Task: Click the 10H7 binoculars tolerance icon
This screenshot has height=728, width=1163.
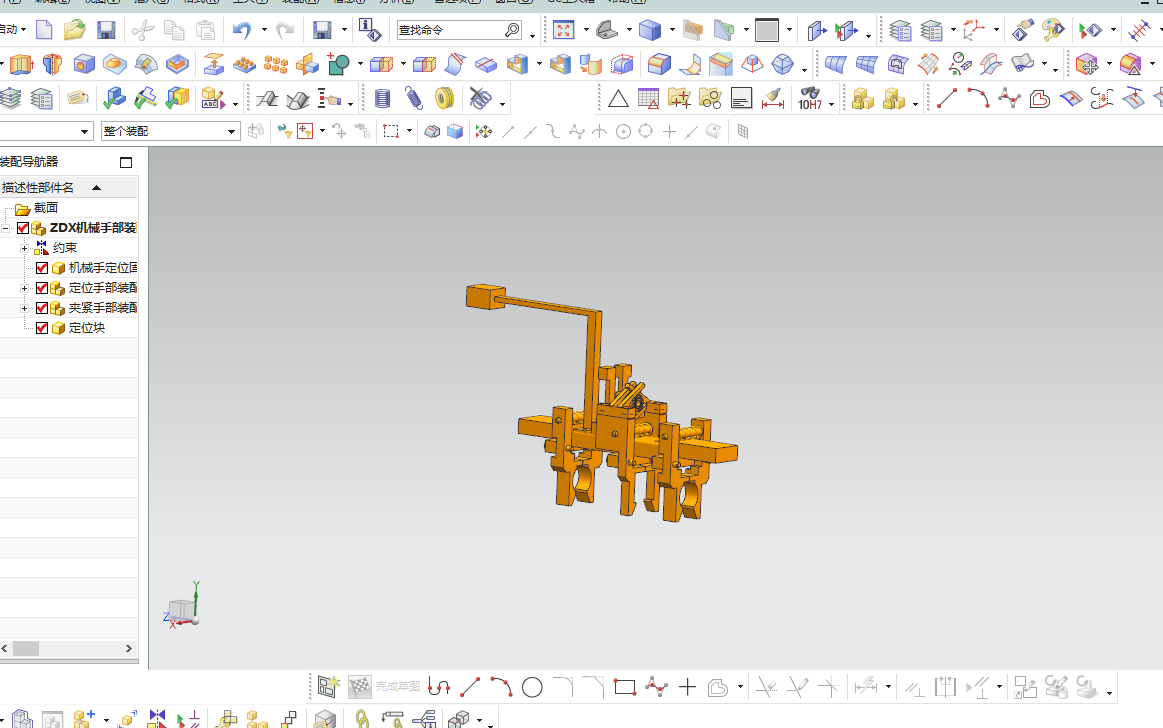Action: 810,99
